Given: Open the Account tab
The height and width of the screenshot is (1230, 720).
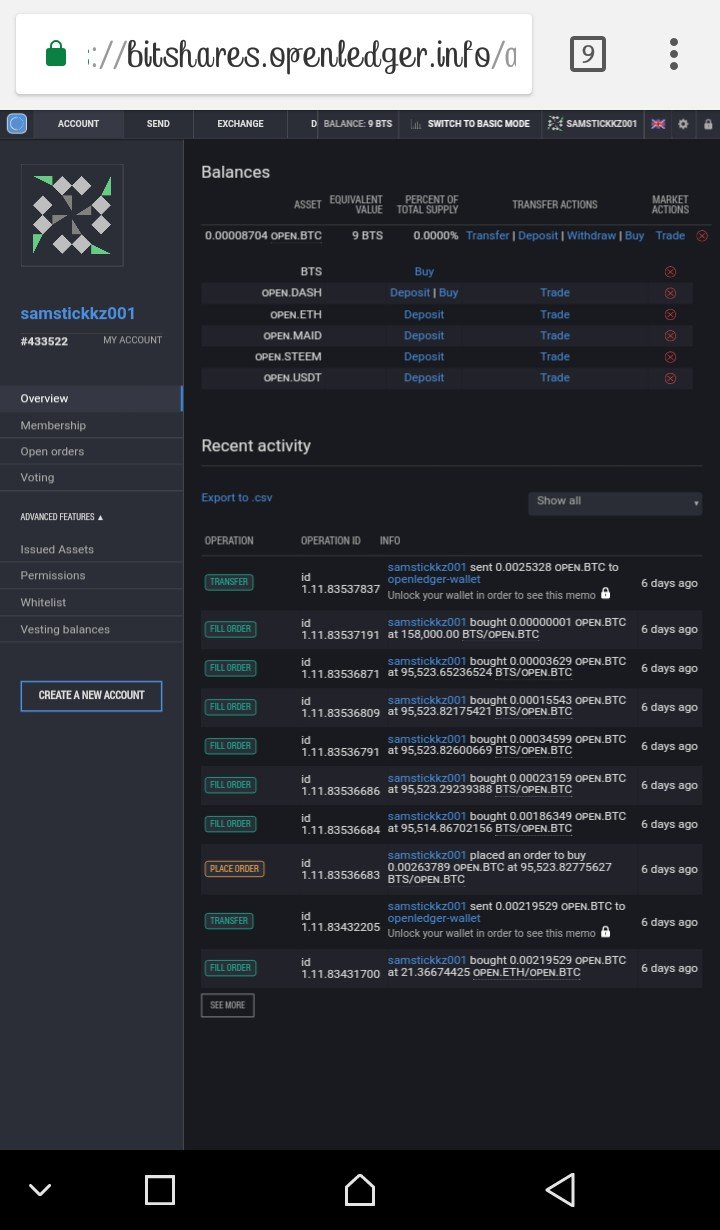Looking at the screenshot, I should 78,124.
